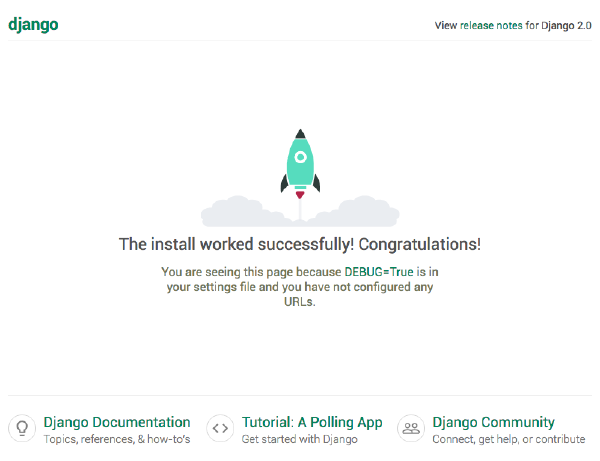Click 'for Django 2.0' text in header
Viewport: 600px width, 461px height.
(558, 26)
